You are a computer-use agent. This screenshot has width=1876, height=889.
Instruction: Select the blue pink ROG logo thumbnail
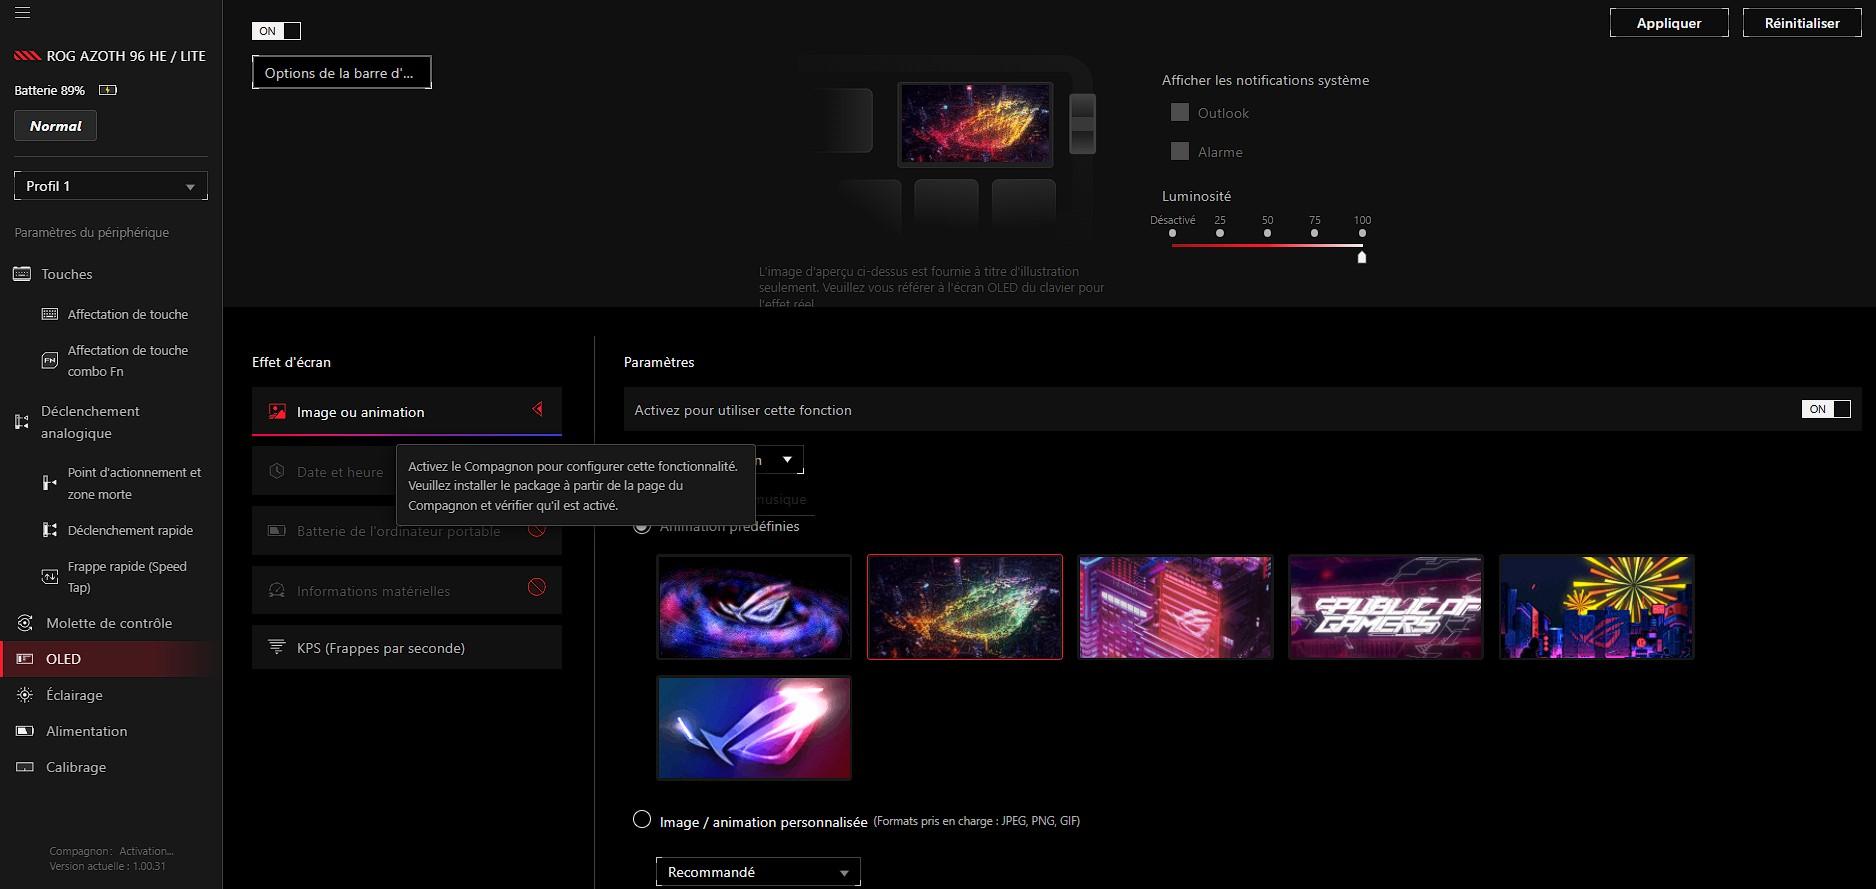[x=754, y=728]
